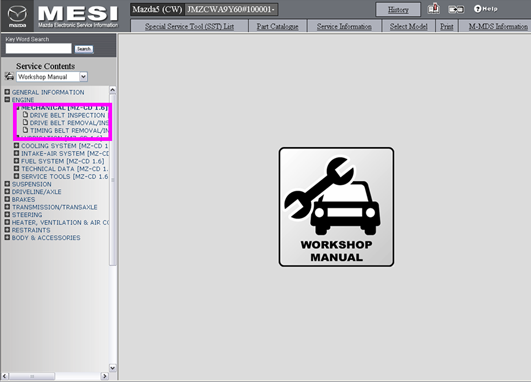Screen dimensions: 531x382
Task: Click the Print tab
Action: (447, 26)
